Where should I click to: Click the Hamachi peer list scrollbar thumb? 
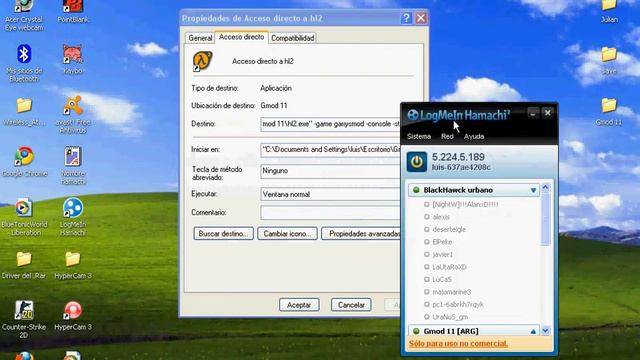546,220
